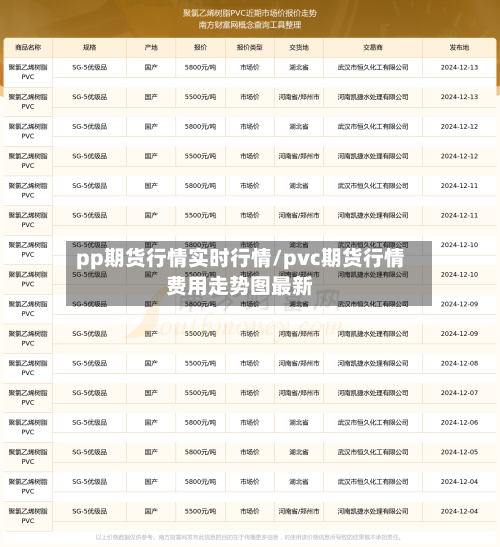Click 河南省/郑州市 in the last 2024-12-04 row
The width and height of the screenshot is (500, 547).
299,511
